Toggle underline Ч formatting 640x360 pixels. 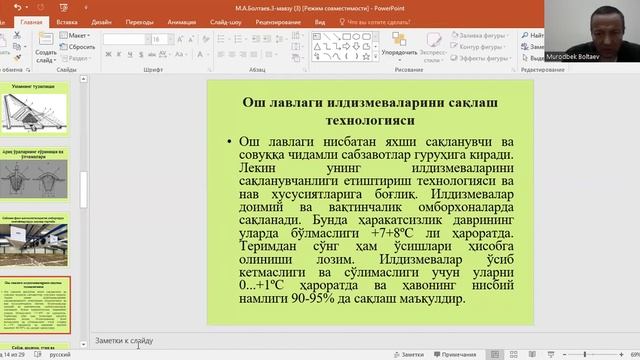point(130,54)
